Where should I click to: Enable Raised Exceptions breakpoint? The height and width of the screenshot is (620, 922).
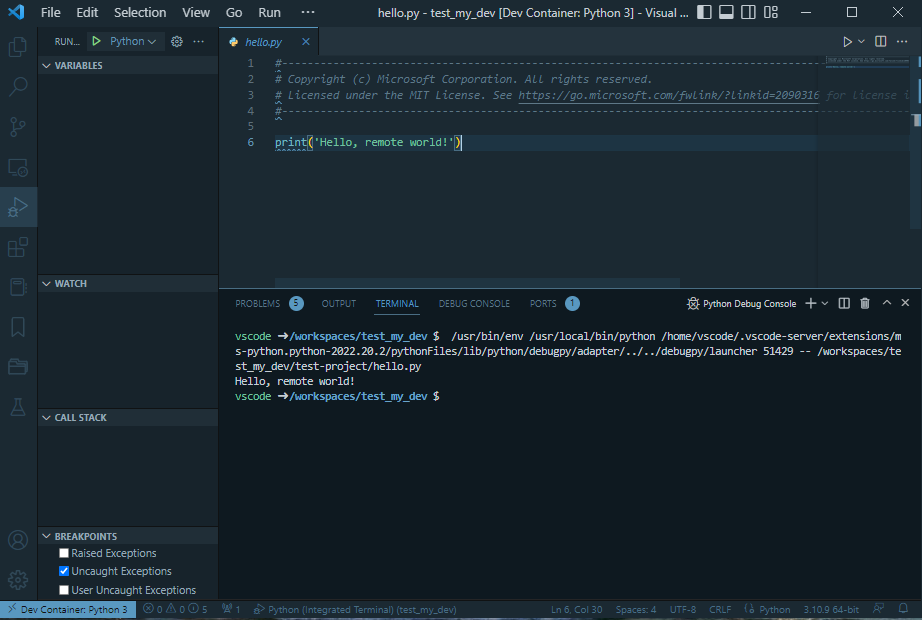[x=64, y=553]
